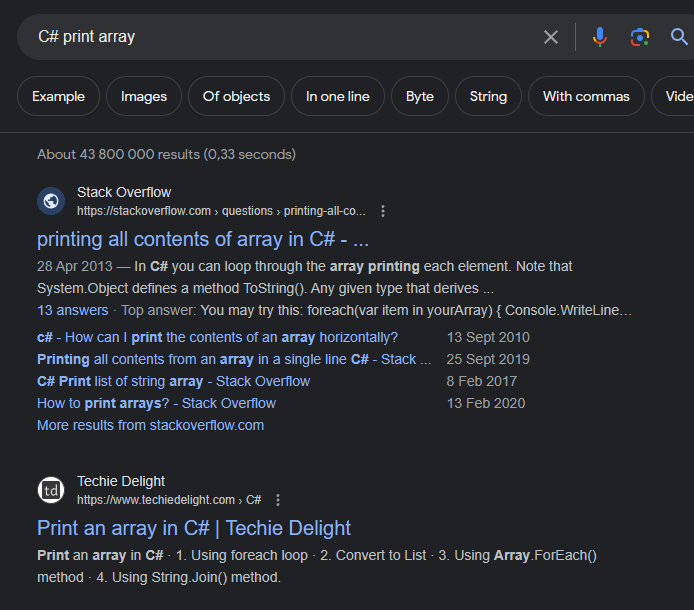Open 'C# Print list of string array' link

click(174, 382)
